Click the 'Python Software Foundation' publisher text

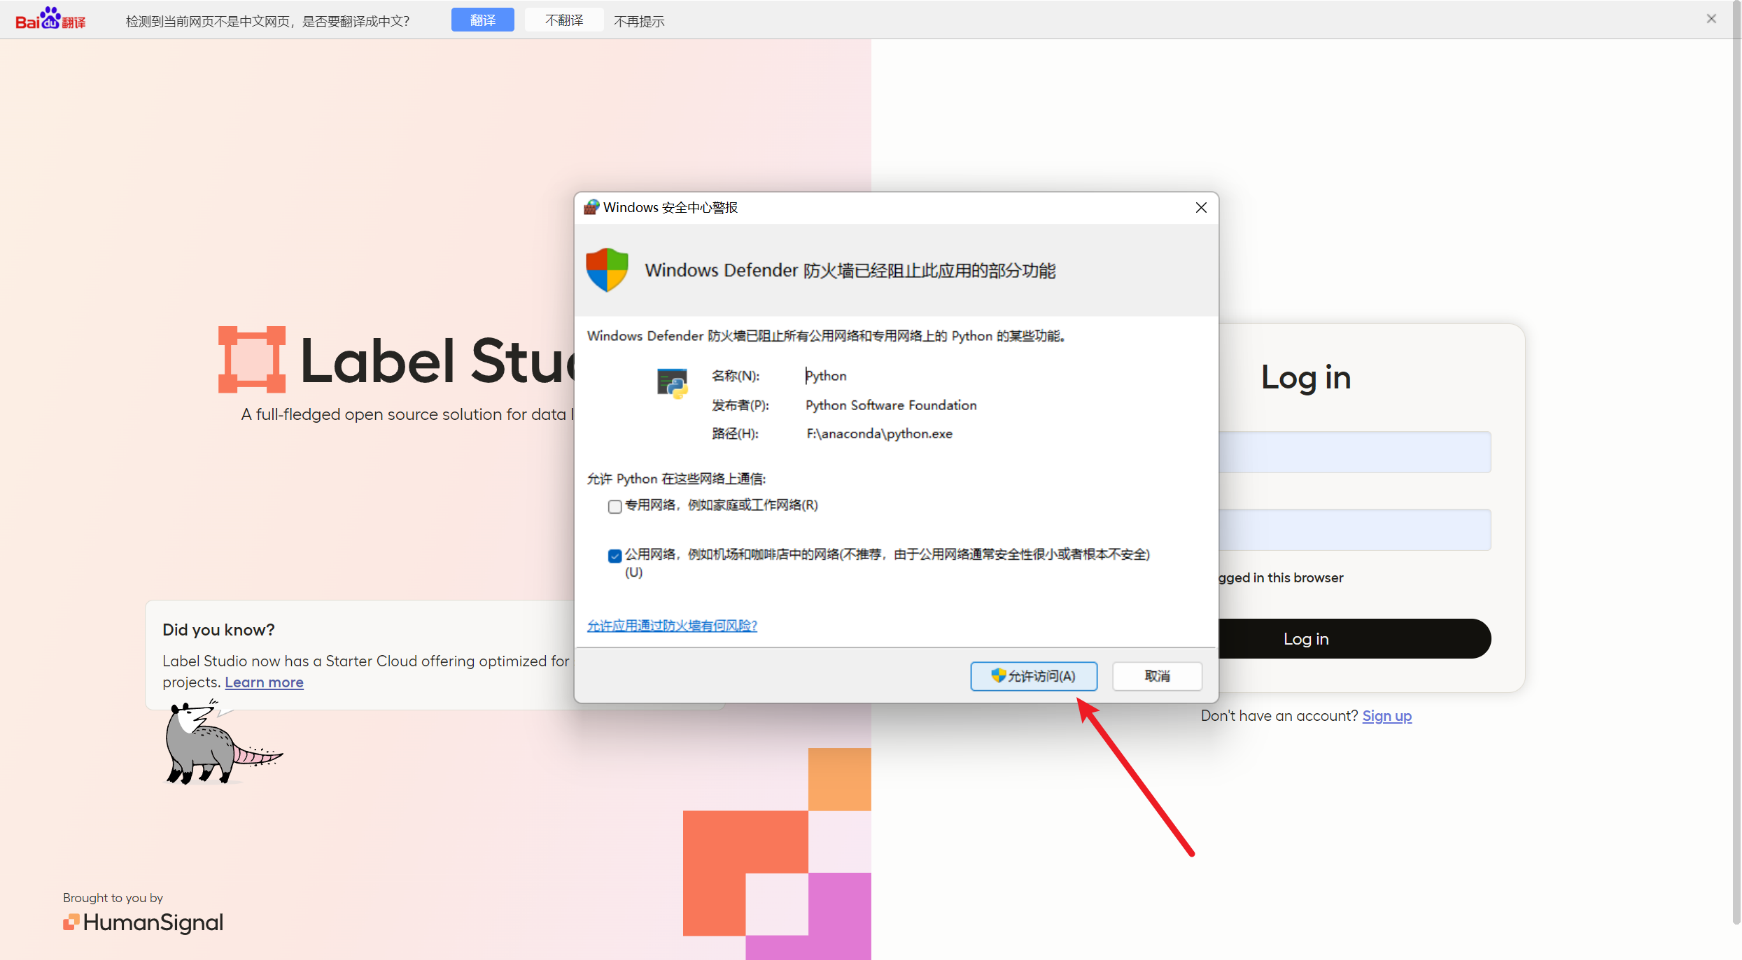click(x=891, y=405)
